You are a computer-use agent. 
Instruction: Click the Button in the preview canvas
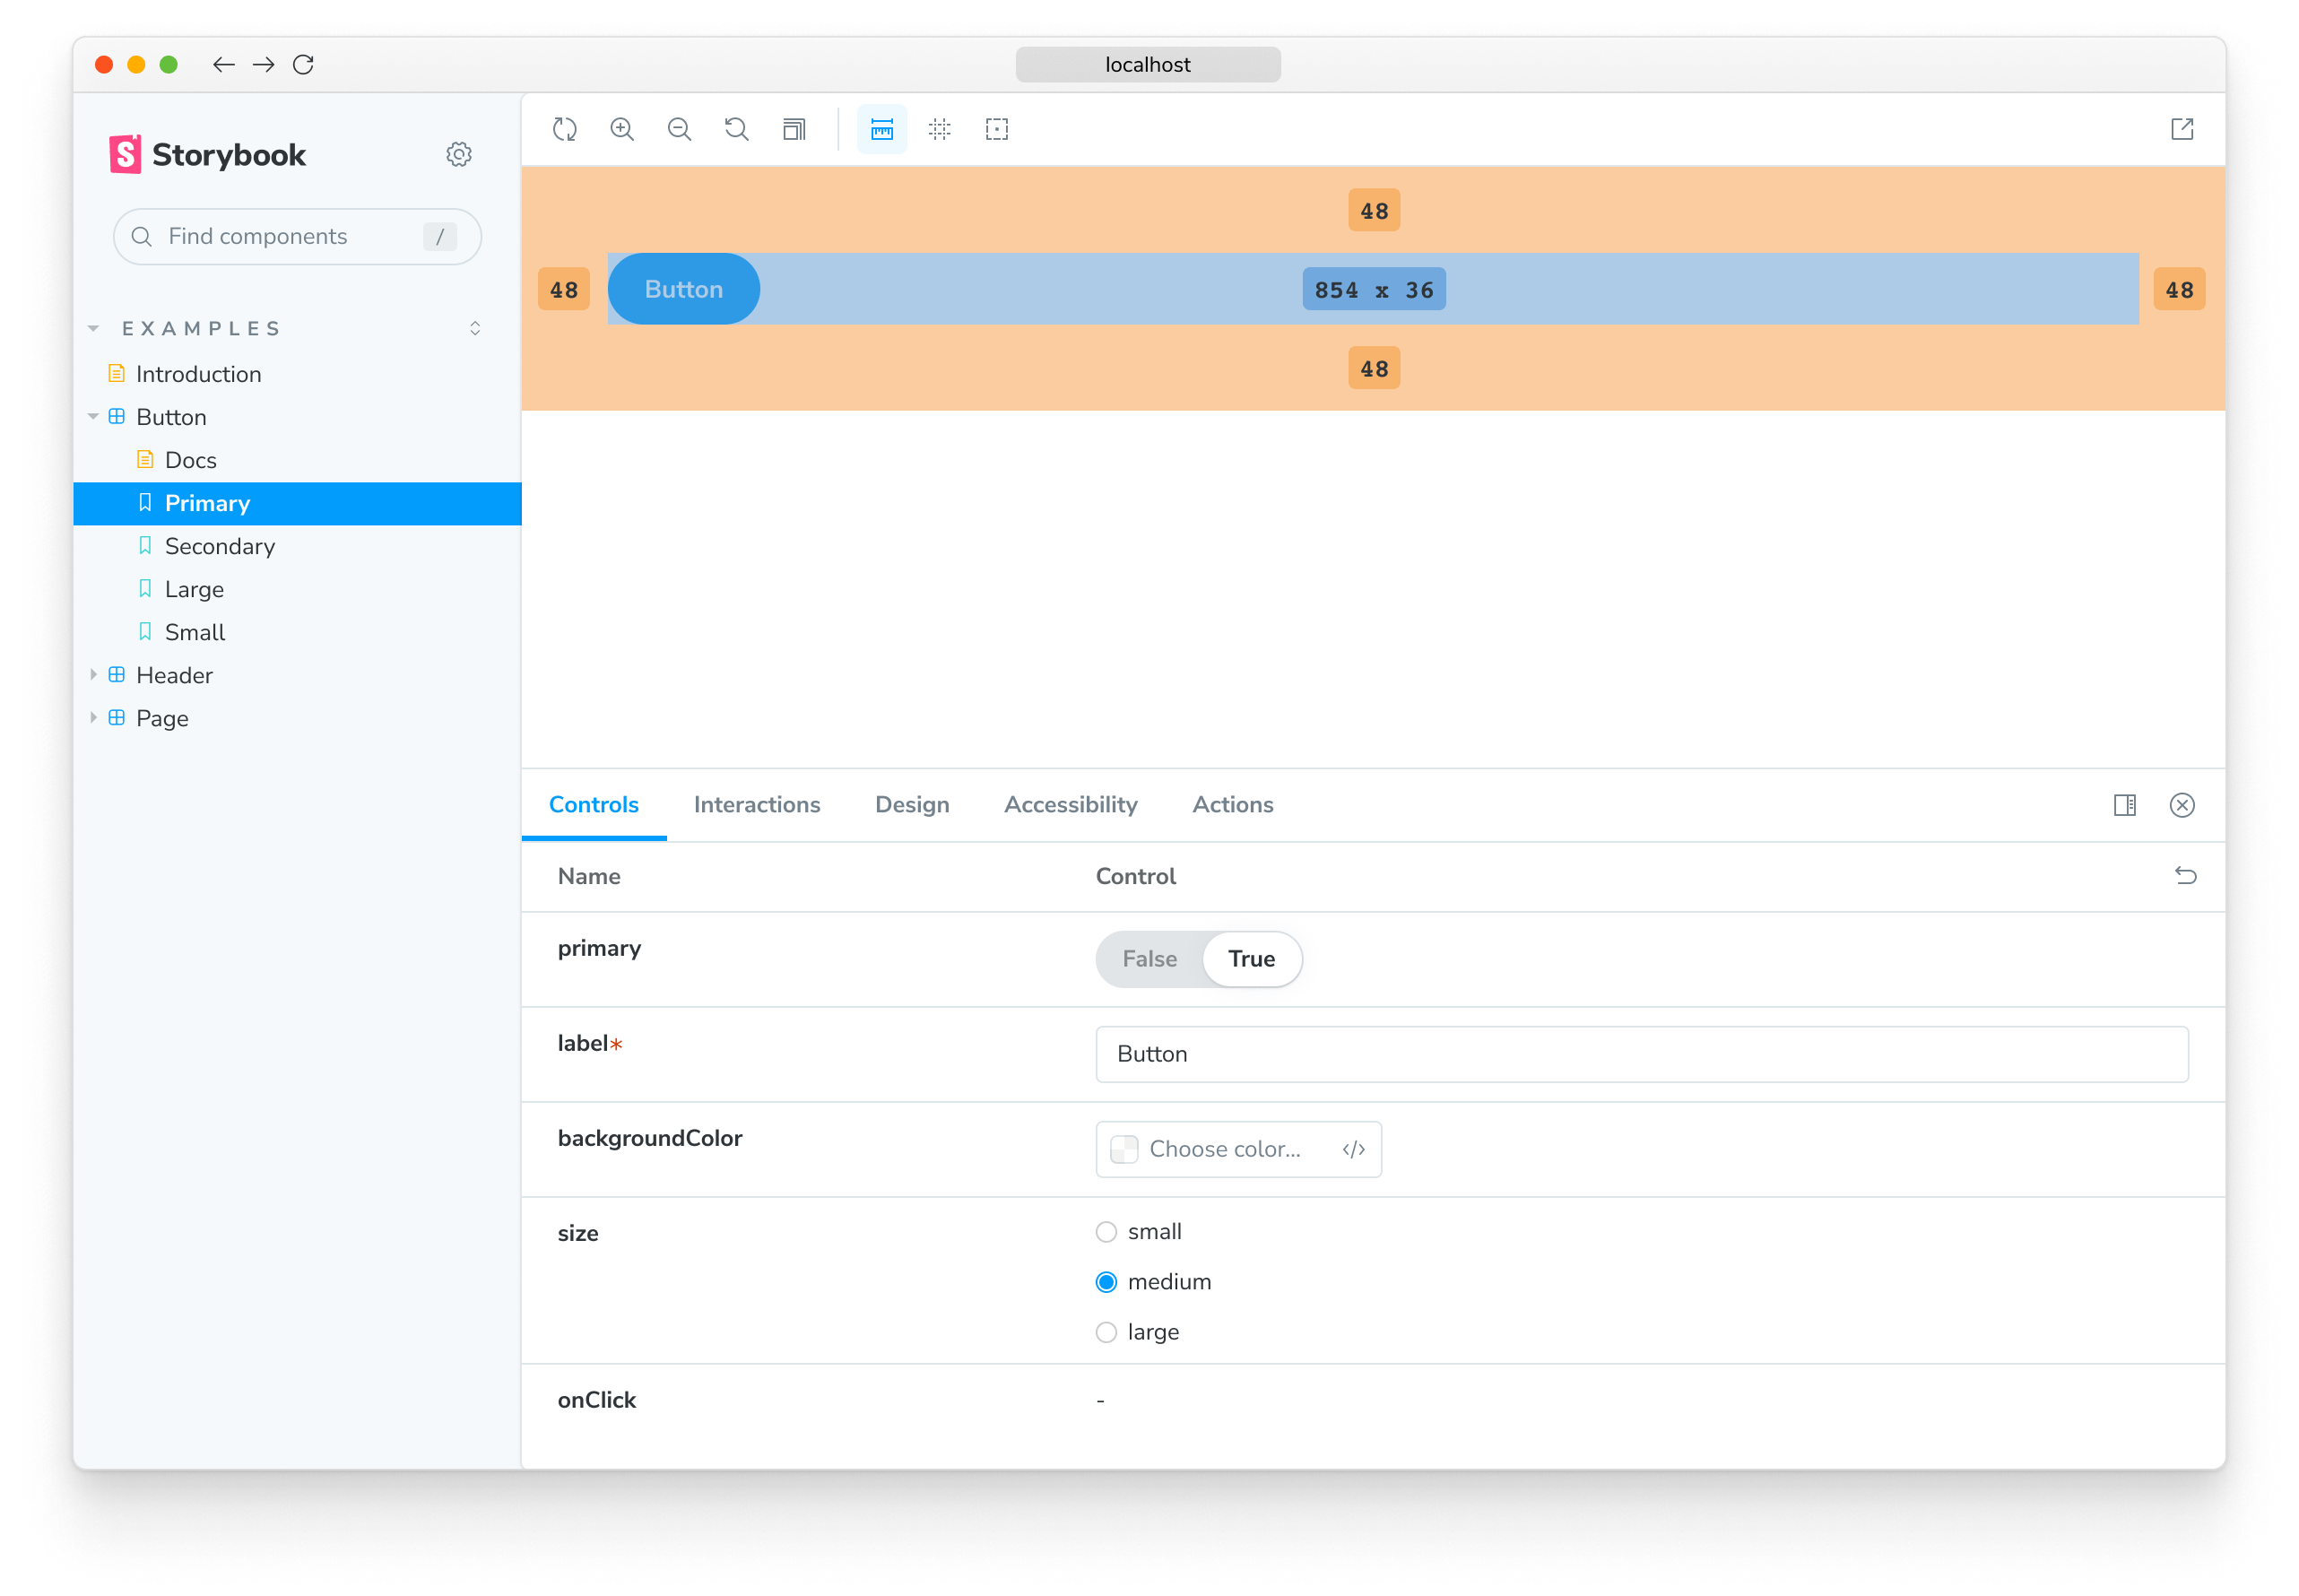point(683,288)
